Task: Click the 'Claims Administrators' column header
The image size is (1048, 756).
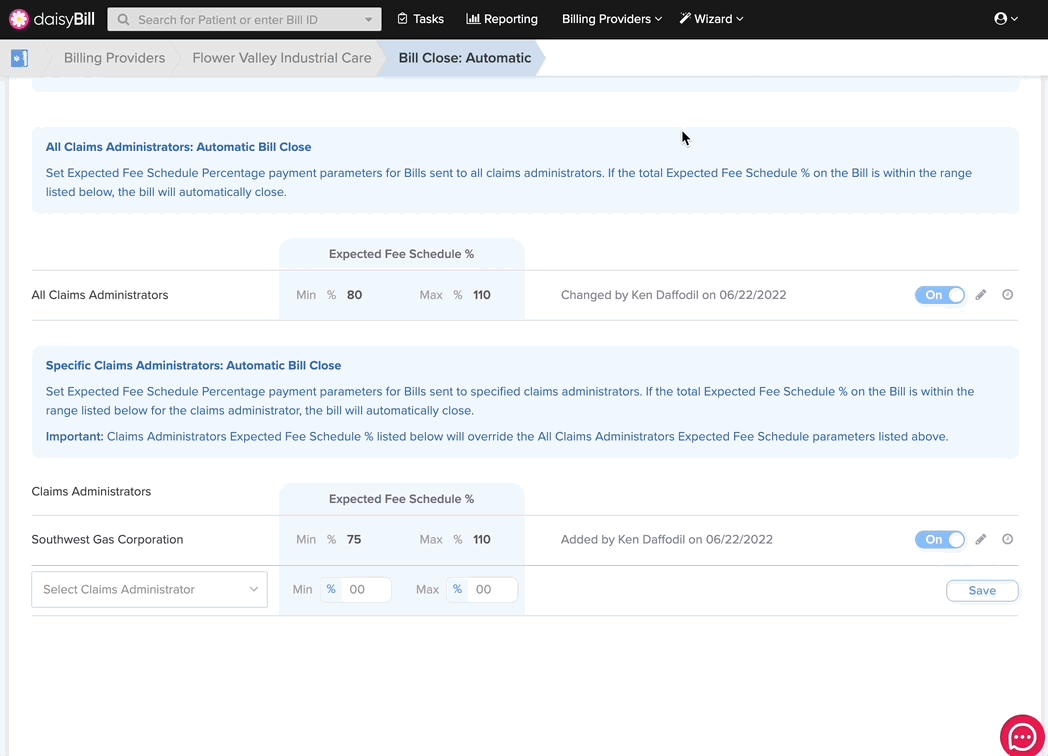Action: coord(91,491)
